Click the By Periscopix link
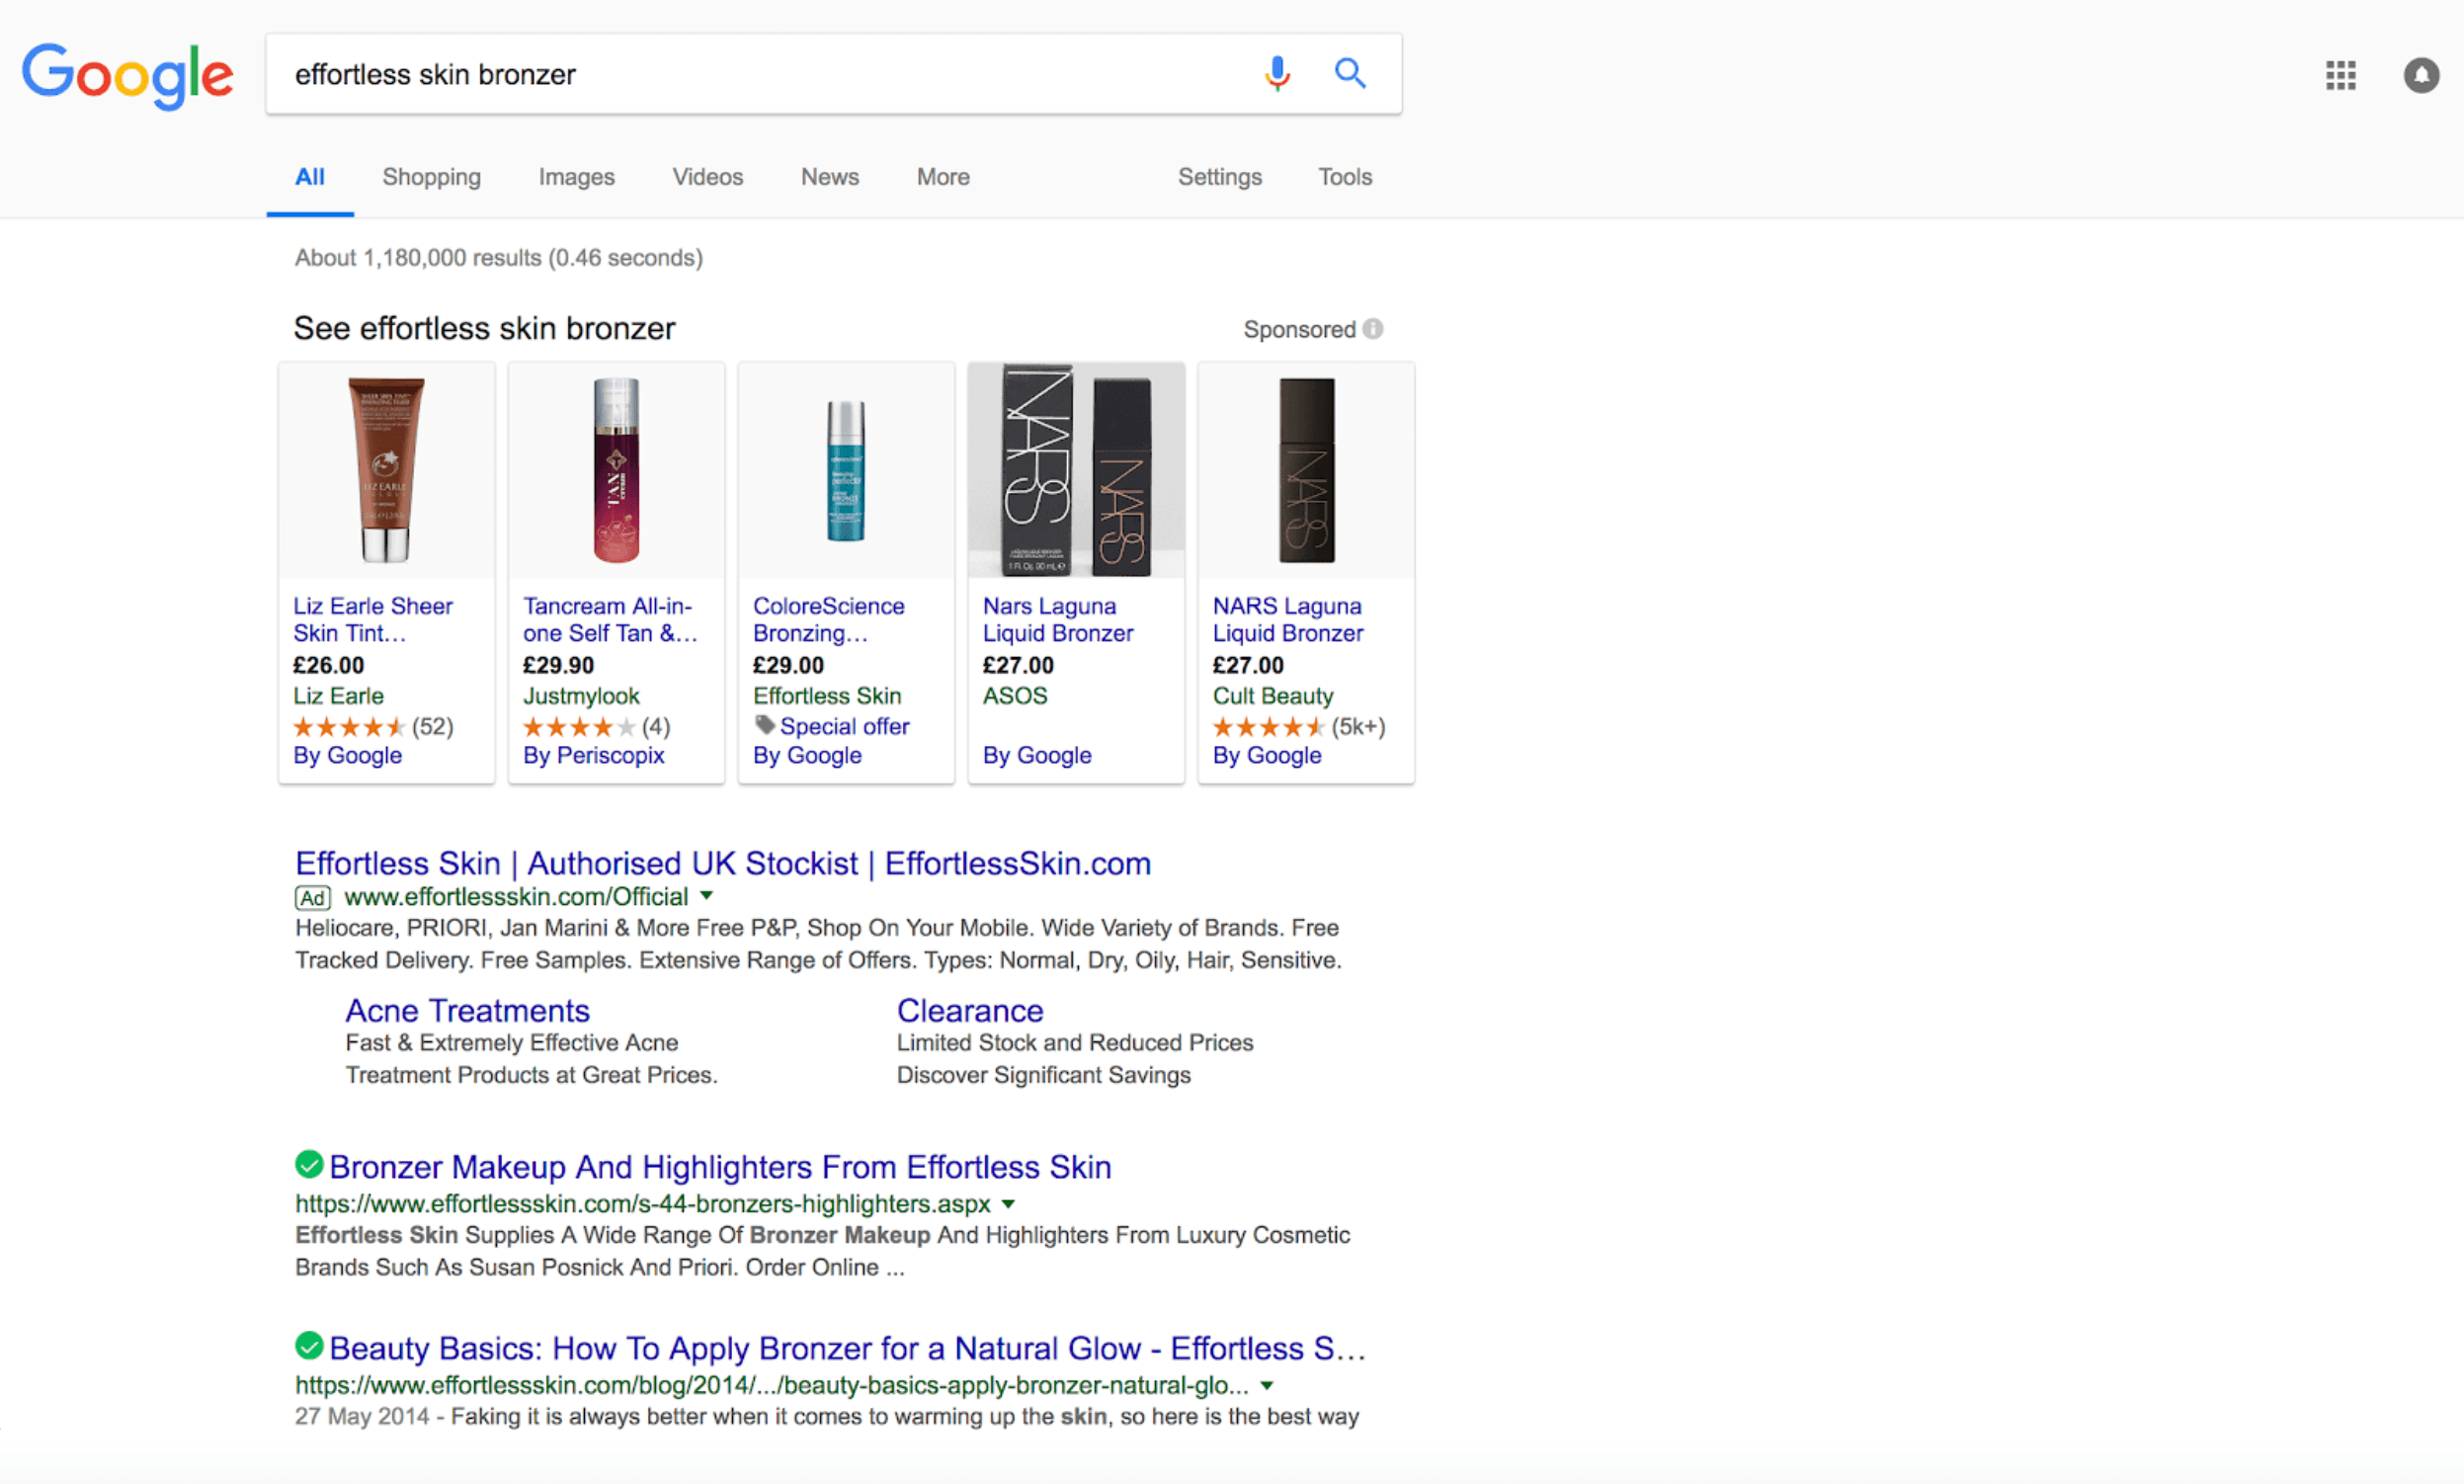 [593, 755]
